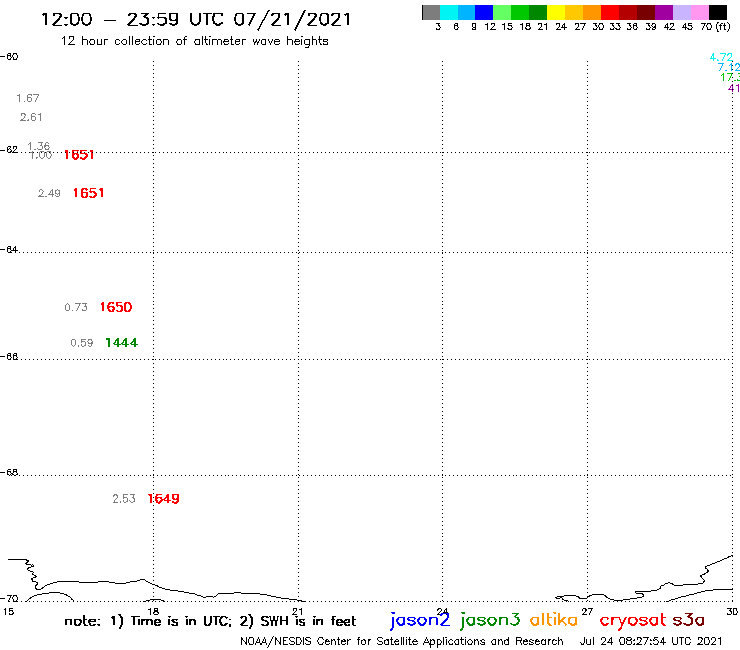Select the lavender legend color swatch

pyautogui.click(x=682, y=12)
